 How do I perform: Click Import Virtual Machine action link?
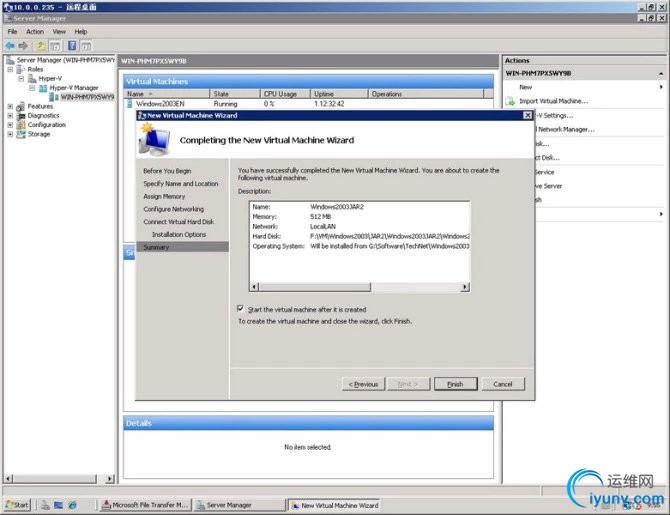(x=553, y=101)
